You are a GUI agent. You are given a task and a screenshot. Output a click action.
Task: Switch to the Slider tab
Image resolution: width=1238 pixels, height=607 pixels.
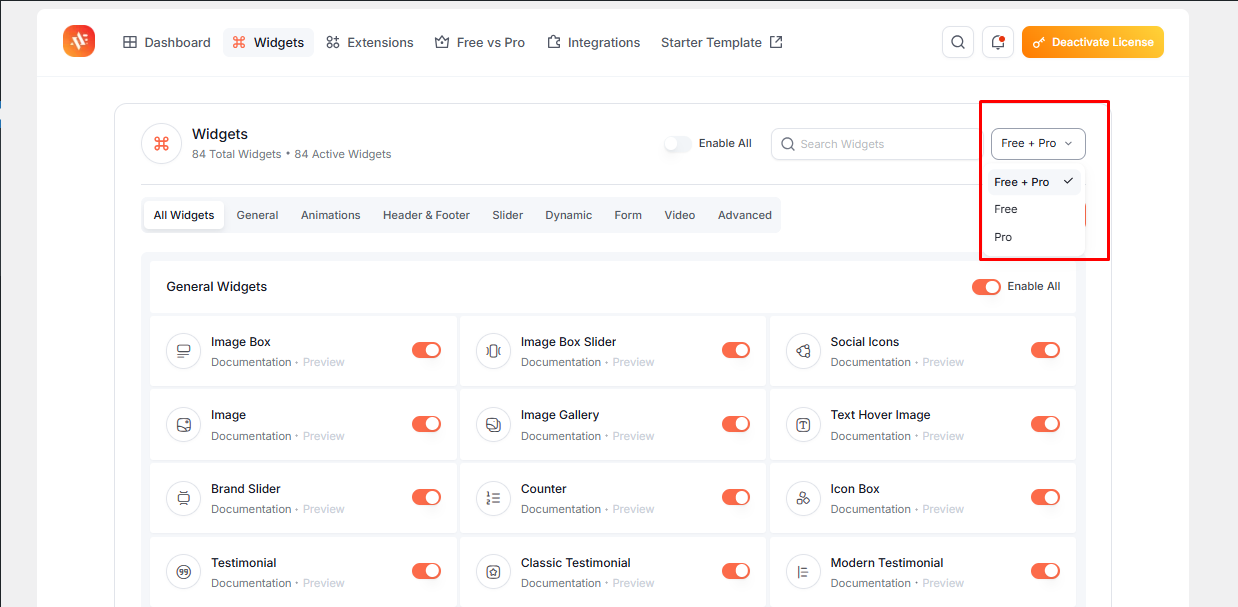tap(508, 215)
